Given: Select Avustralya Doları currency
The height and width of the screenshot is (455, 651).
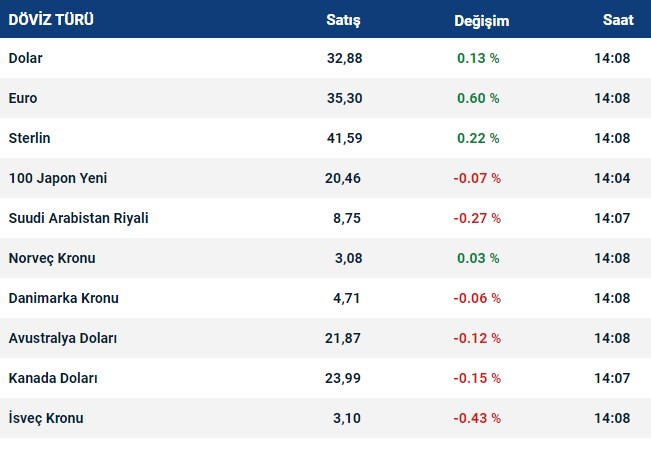Looking at the screenshot, I should click(x=63, y=338).
